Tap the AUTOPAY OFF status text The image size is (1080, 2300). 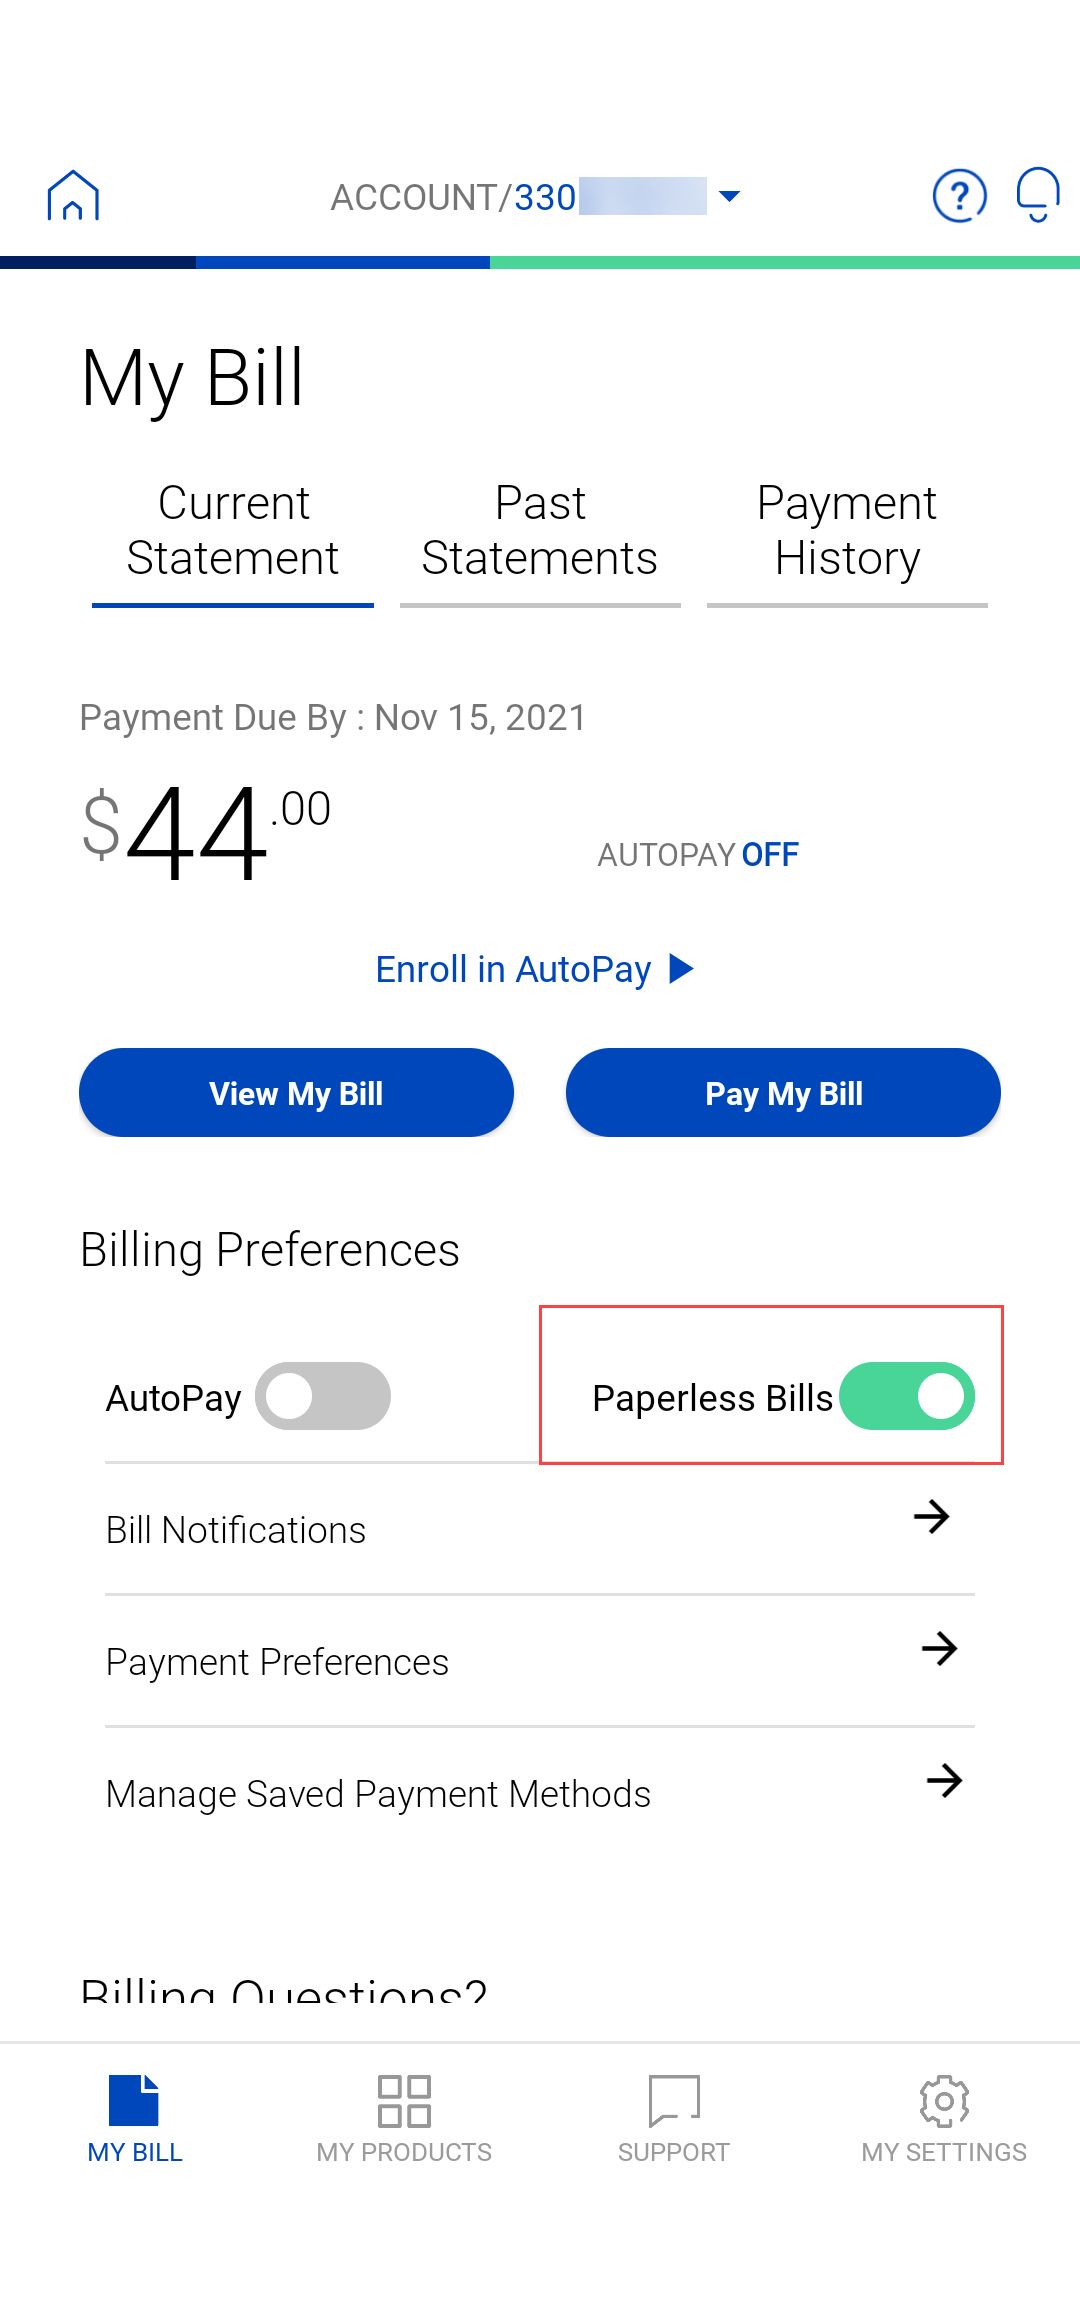(698, 855)
